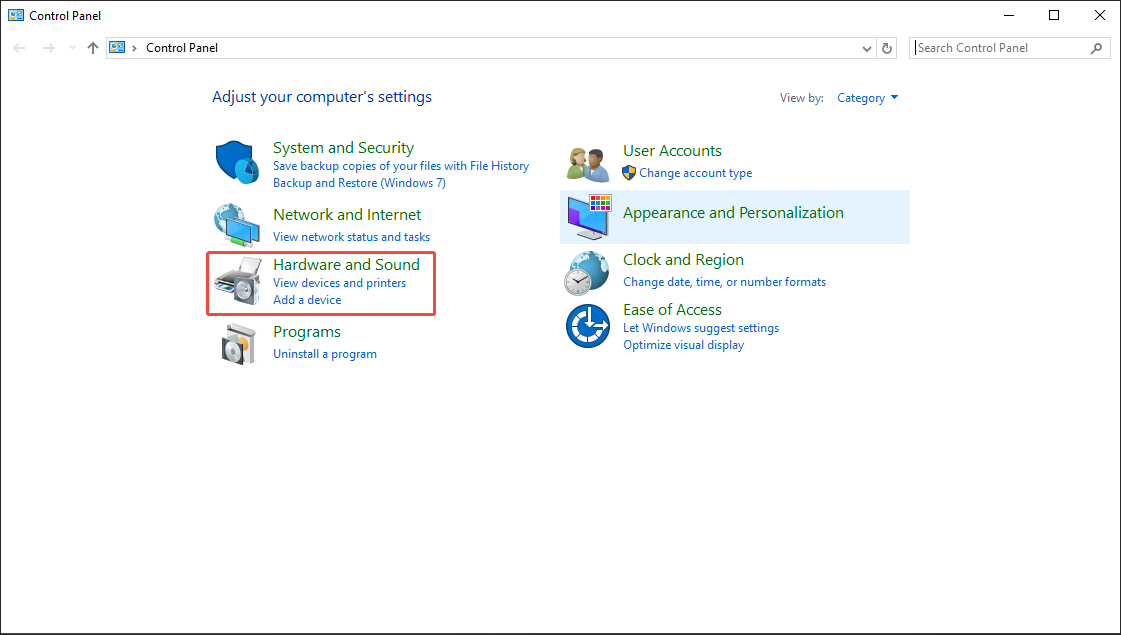Click View devices and printers
Screen dimensions: 1121x635
coord(339,282)
